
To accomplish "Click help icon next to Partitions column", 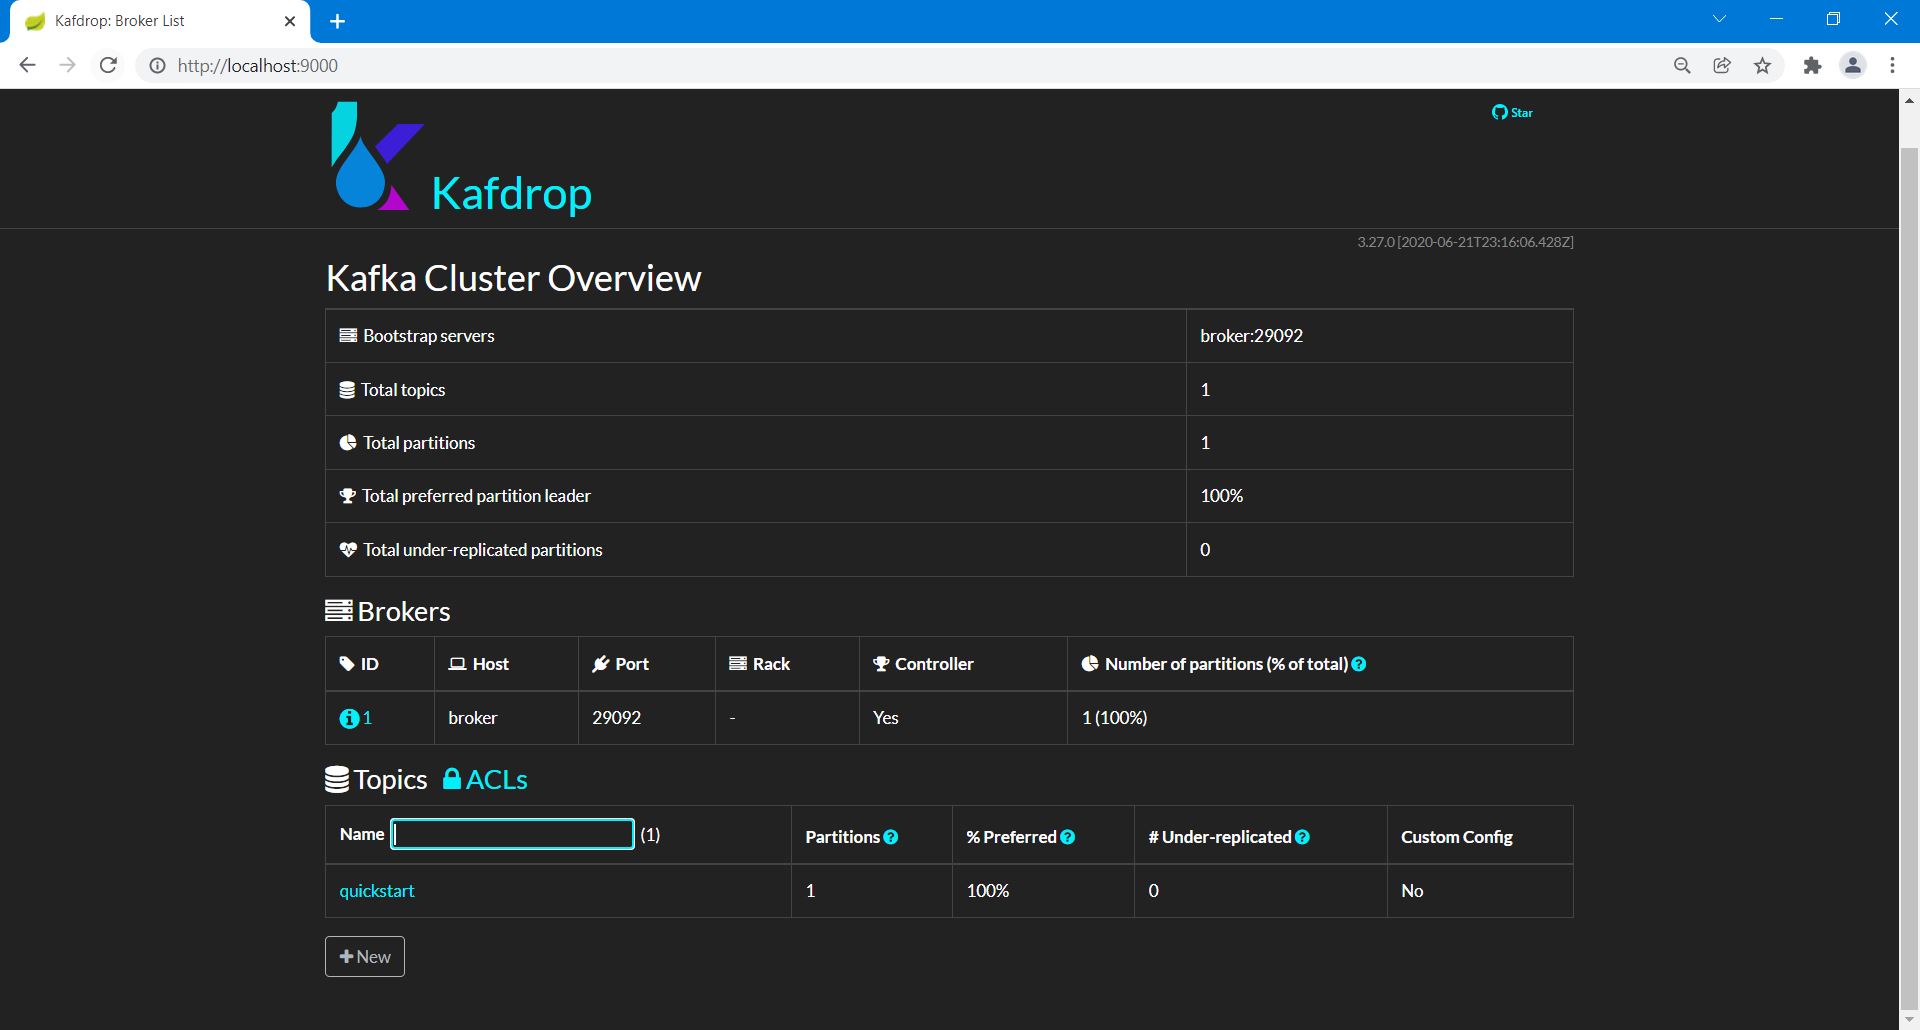I will coord(891,837).
